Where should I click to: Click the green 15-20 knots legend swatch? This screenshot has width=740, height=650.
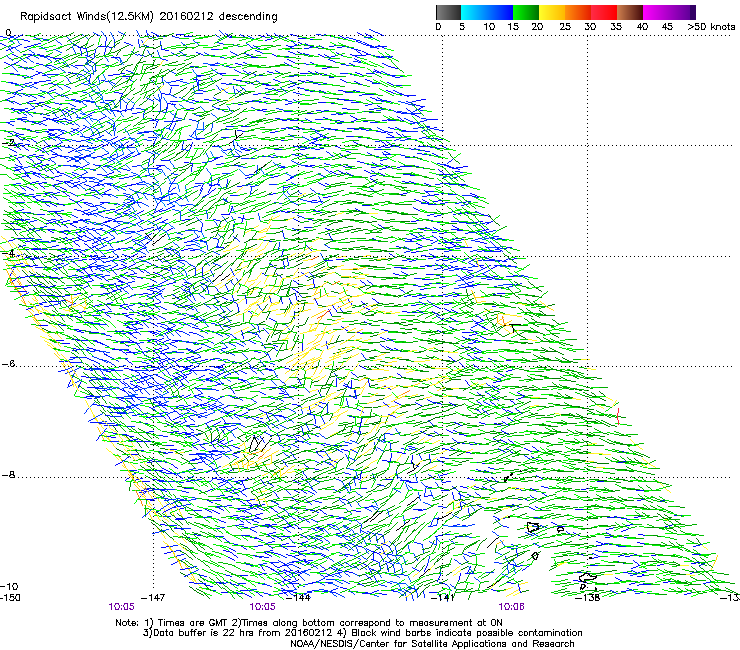click(526, 12)
